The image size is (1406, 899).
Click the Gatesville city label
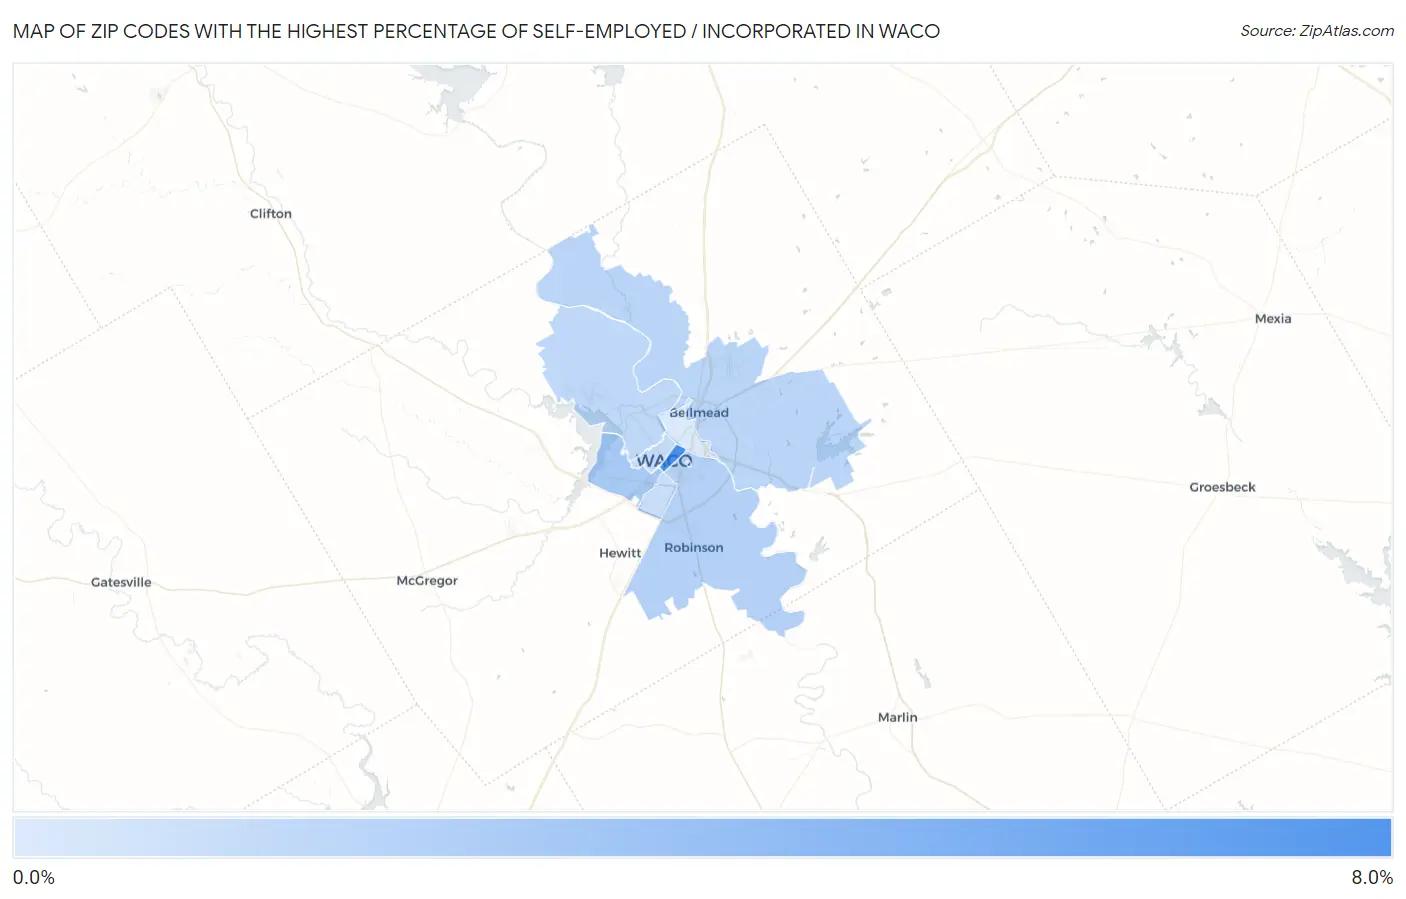pyautogui.click(x=121, y=582)
